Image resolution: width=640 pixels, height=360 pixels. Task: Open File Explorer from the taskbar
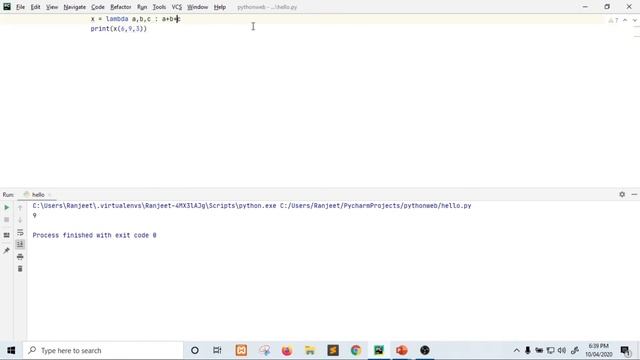(310, 350)
